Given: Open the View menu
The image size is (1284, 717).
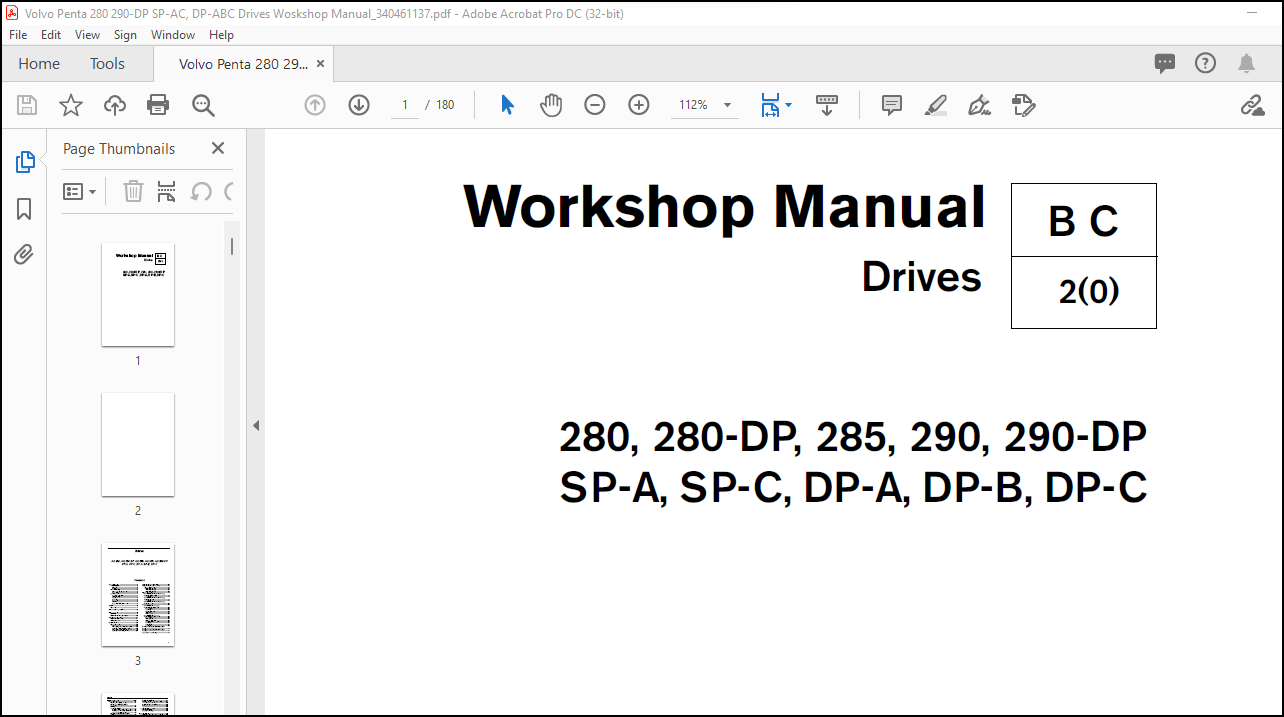Looking at the screenshot, I should 88,34.
